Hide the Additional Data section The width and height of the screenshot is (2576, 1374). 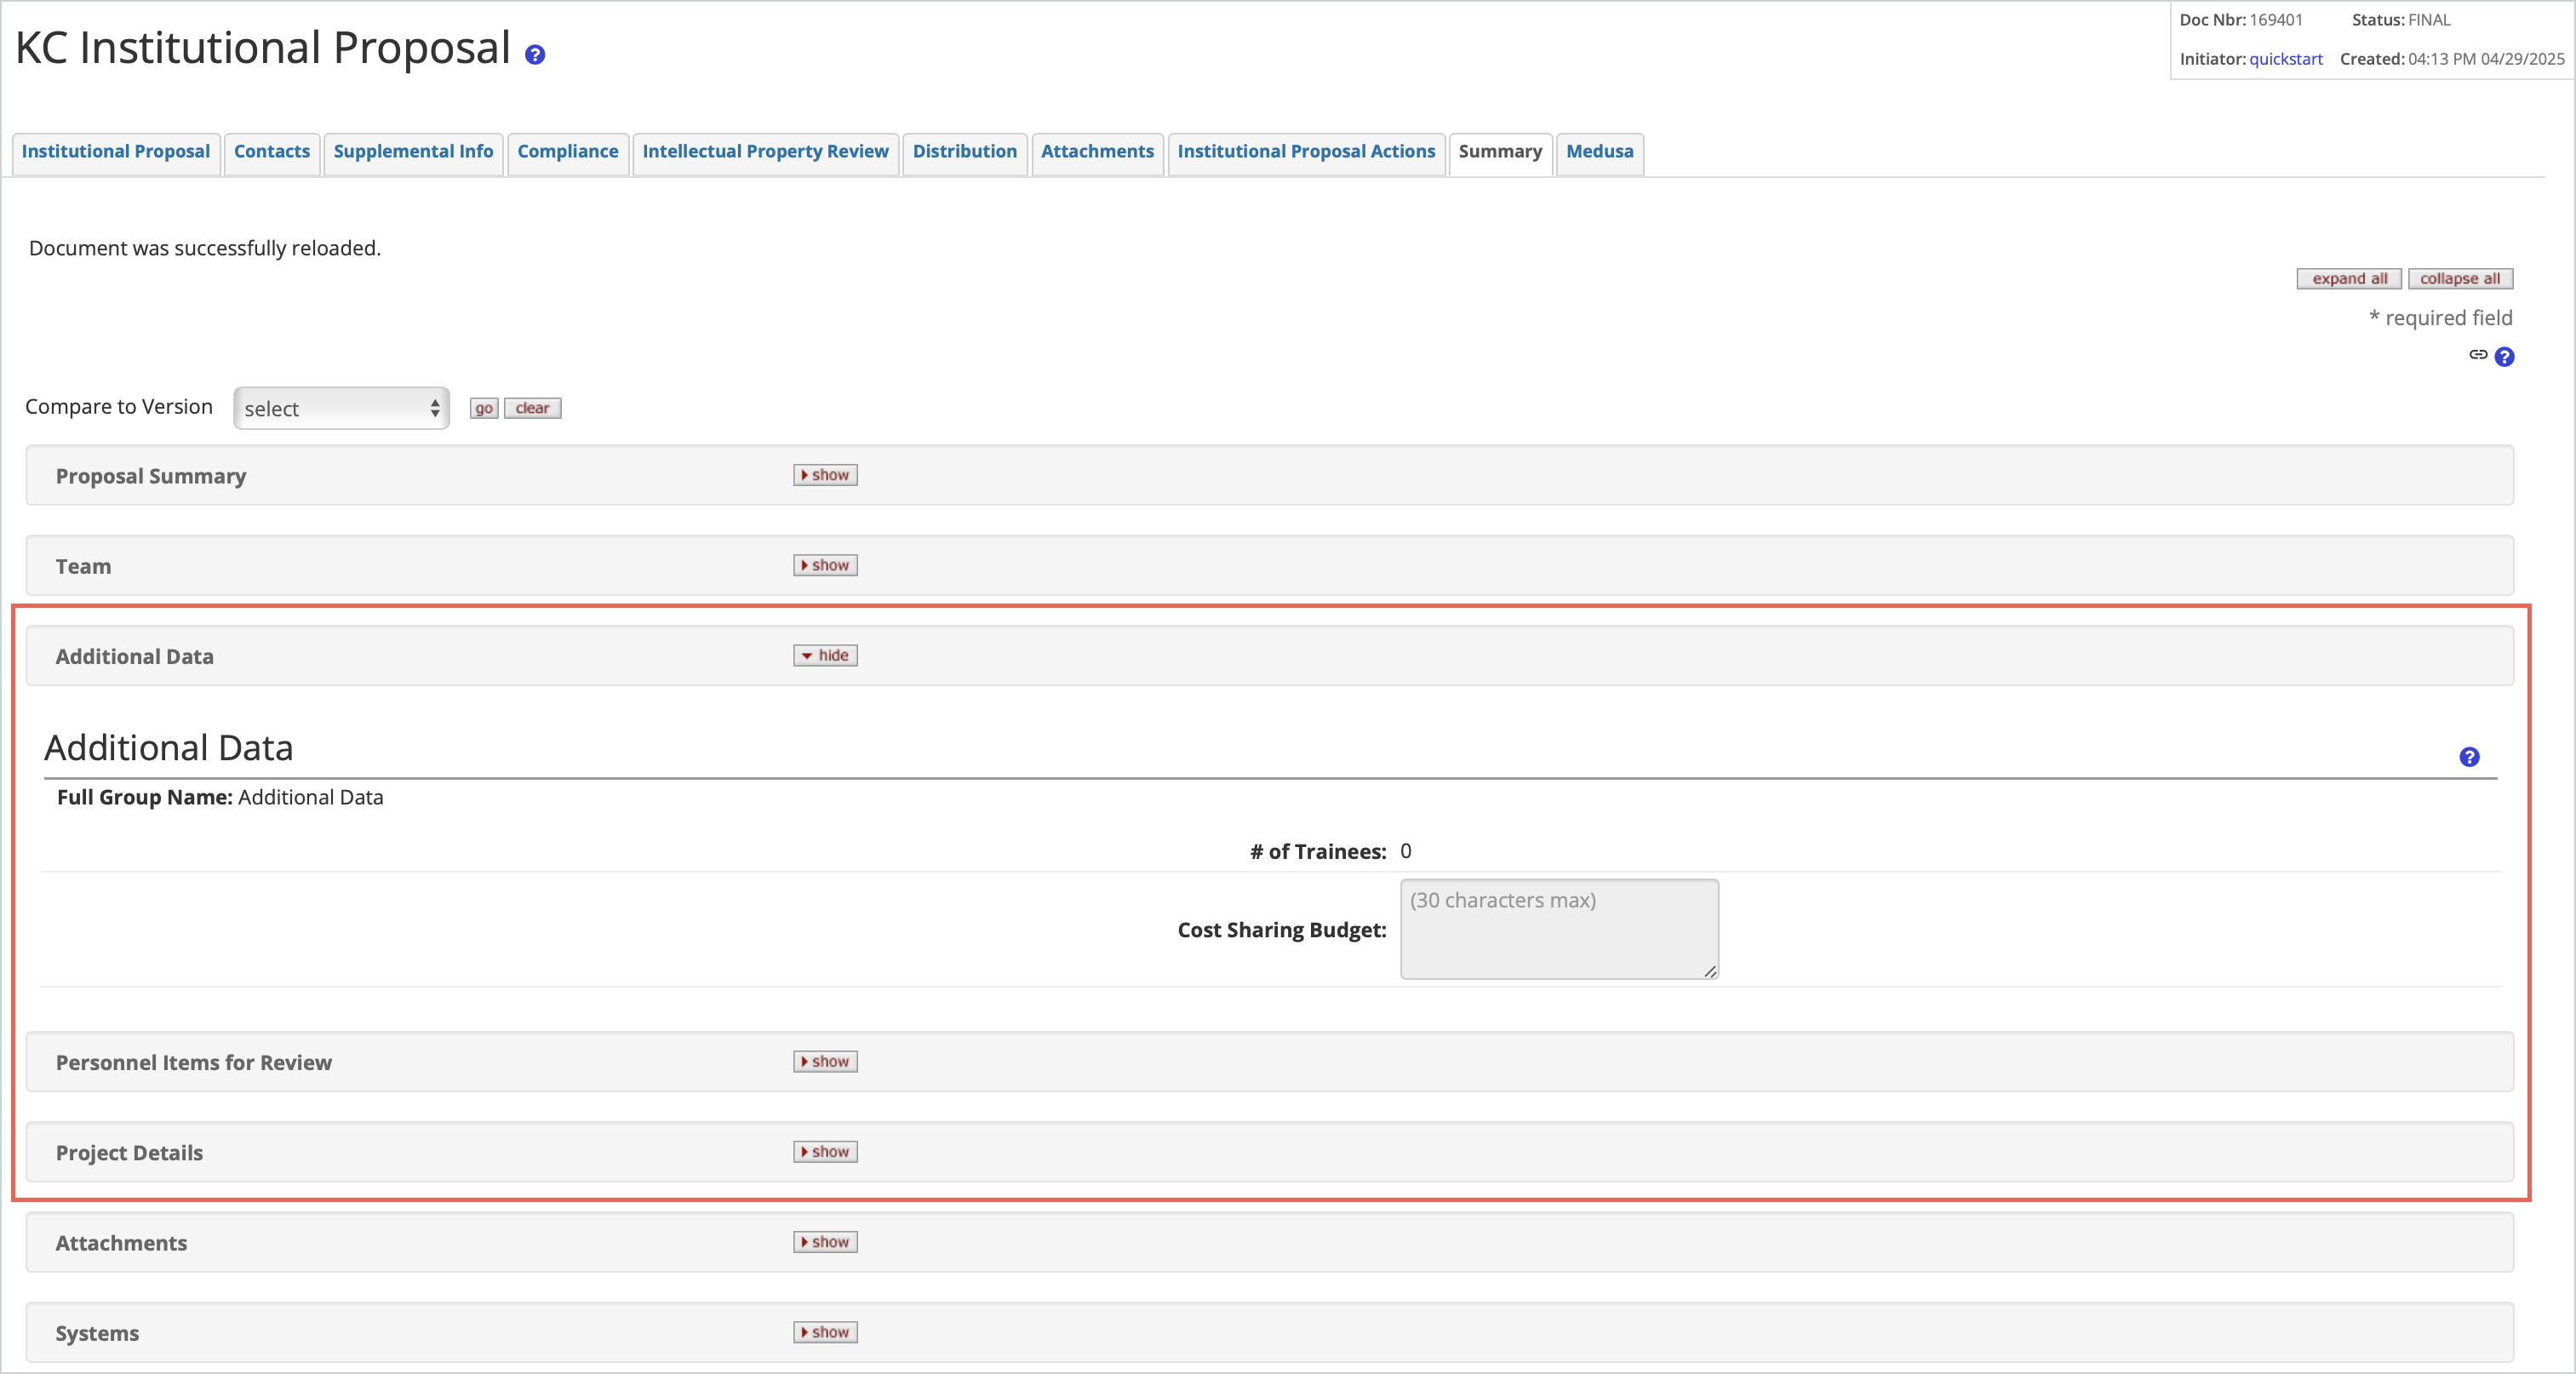pyautogui.click(x=824, y=655)
